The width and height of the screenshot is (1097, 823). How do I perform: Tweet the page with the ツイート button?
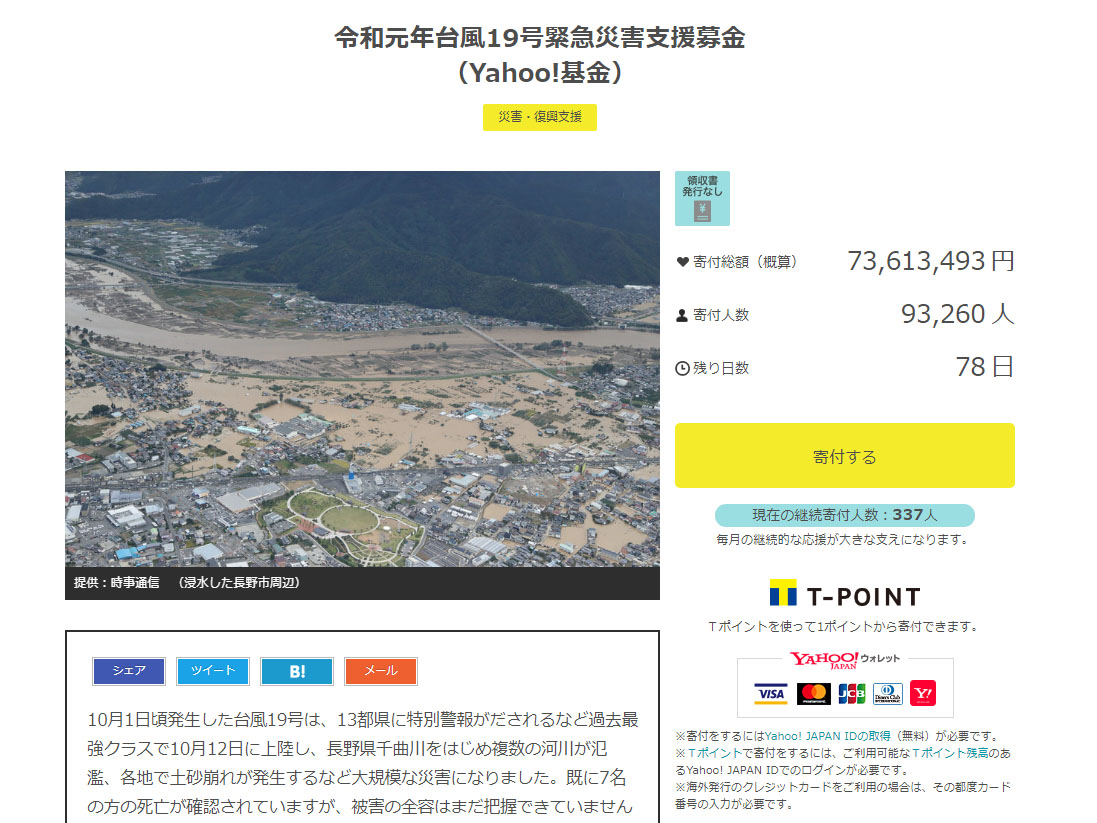tap(213, 671)
